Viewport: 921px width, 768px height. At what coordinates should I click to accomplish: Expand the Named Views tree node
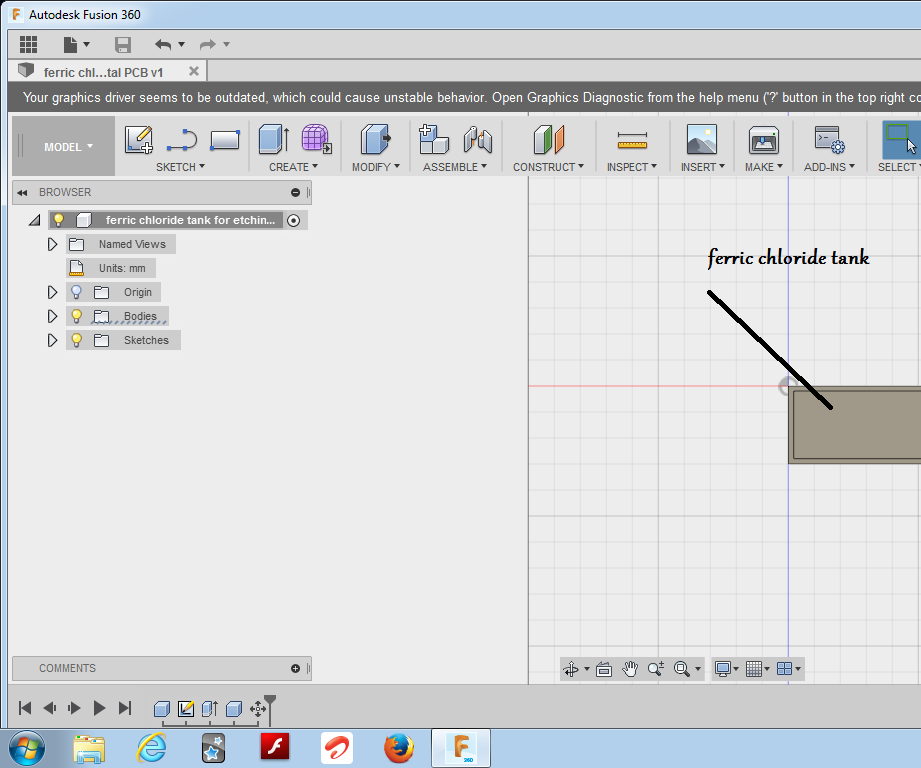coord(53,244)
